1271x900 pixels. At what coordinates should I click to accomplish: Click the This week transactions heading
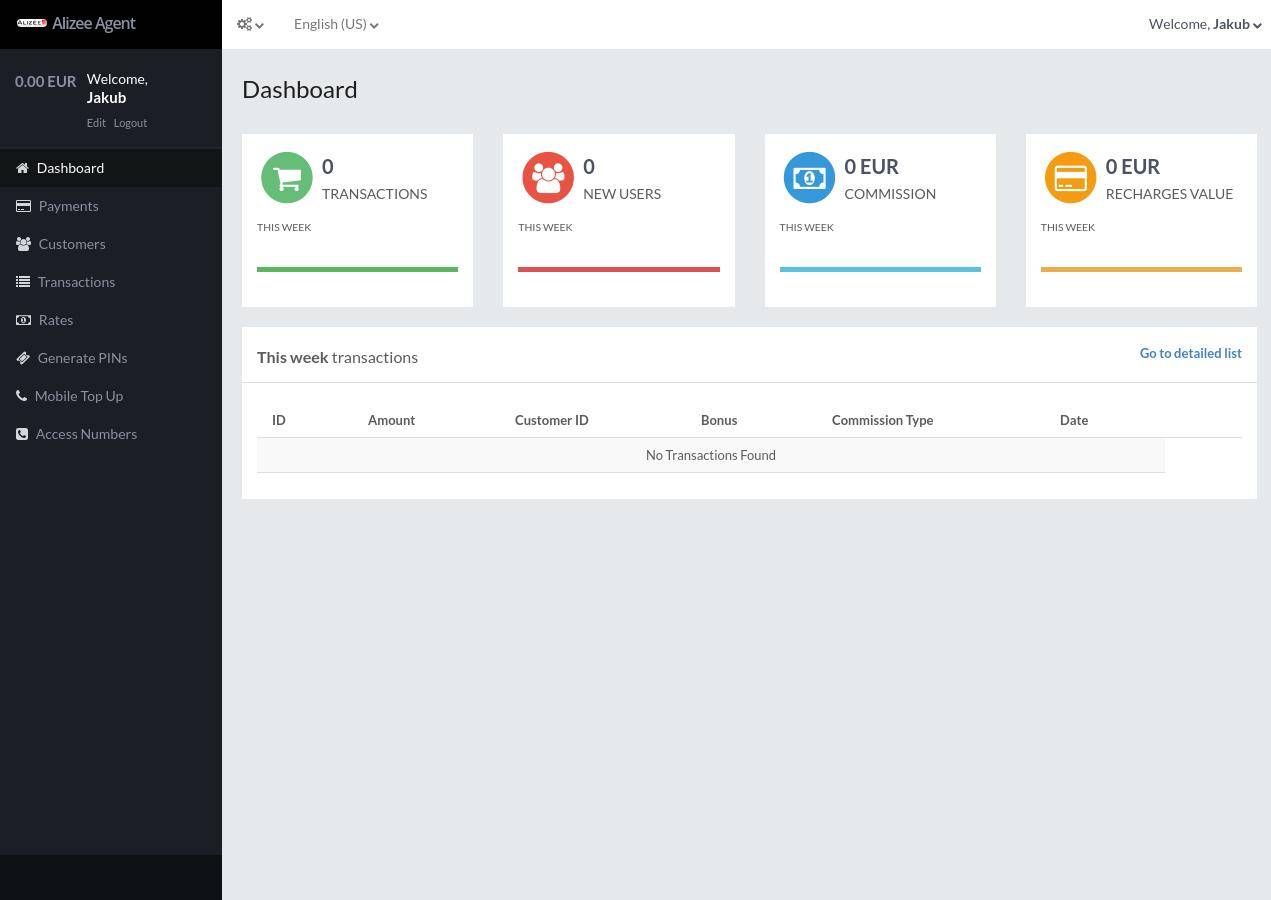tap(337, 357)
